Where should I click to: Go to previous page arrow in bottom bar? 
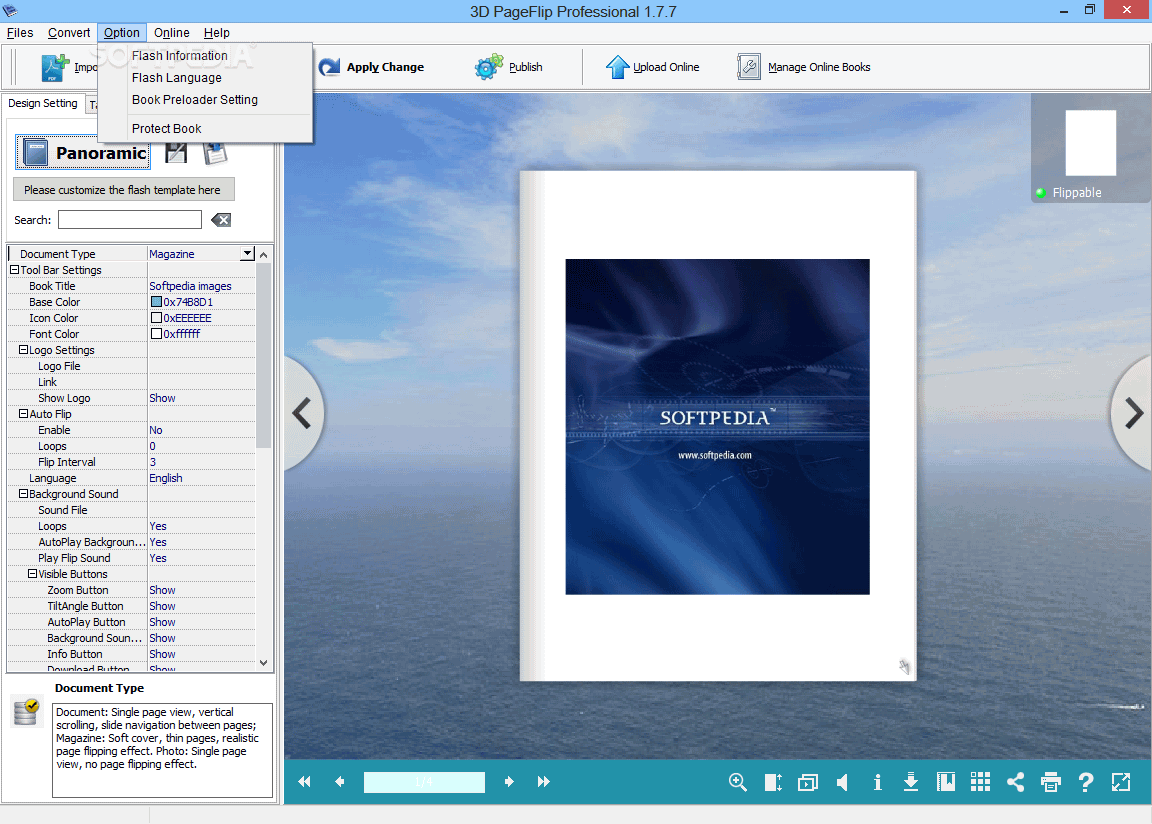tap(339, 781)
